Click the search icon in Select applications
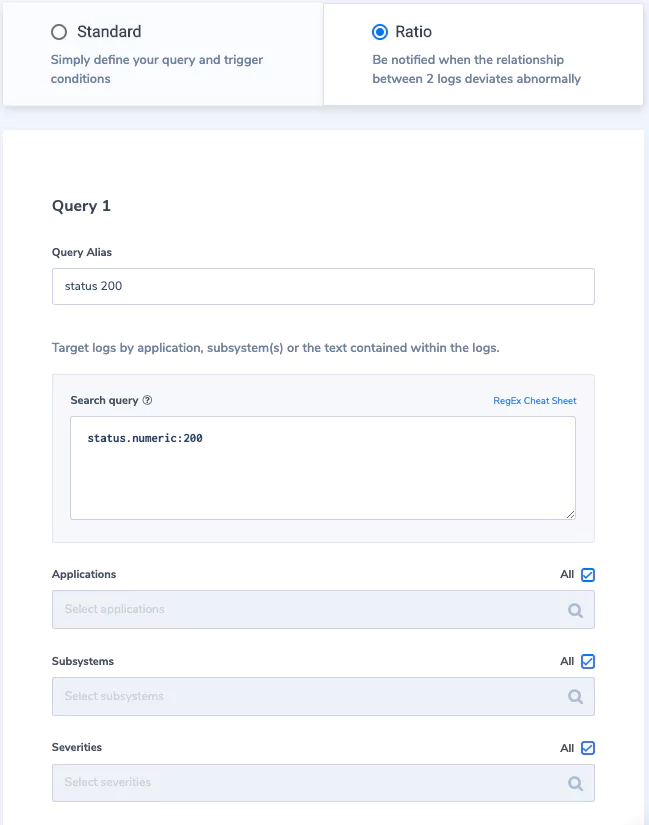This screenshot has width=649, height=825. click(575, 610)
